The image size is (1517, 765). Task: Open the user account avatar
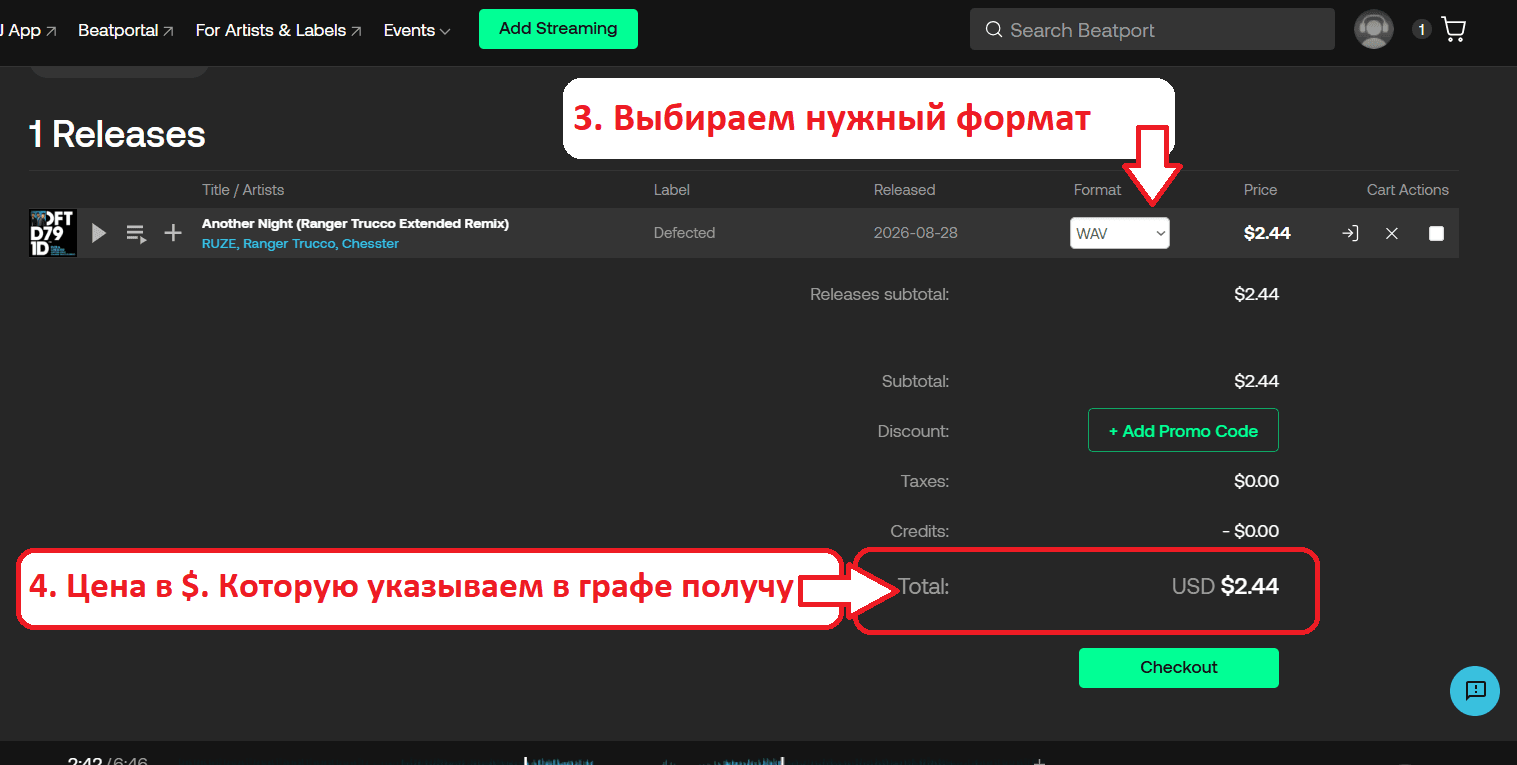pyautogui.click(x=1374, y=29)
